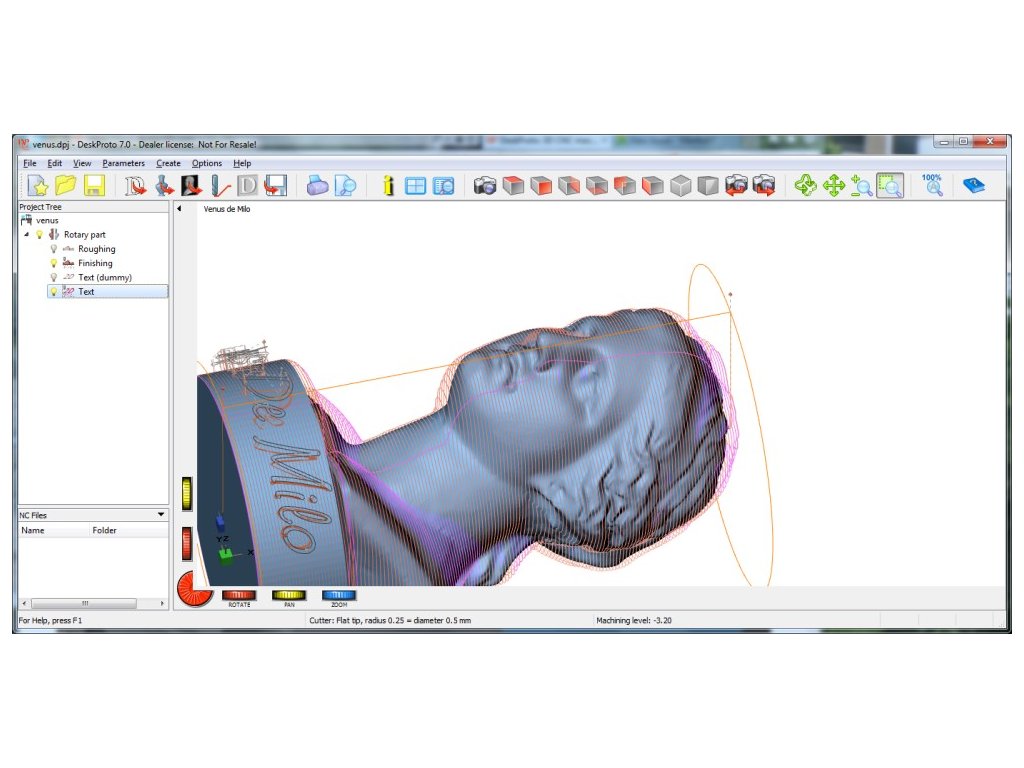The image size is (1024, 768).
Task: Select the venus project root in tree
Action: pos(47,221)
